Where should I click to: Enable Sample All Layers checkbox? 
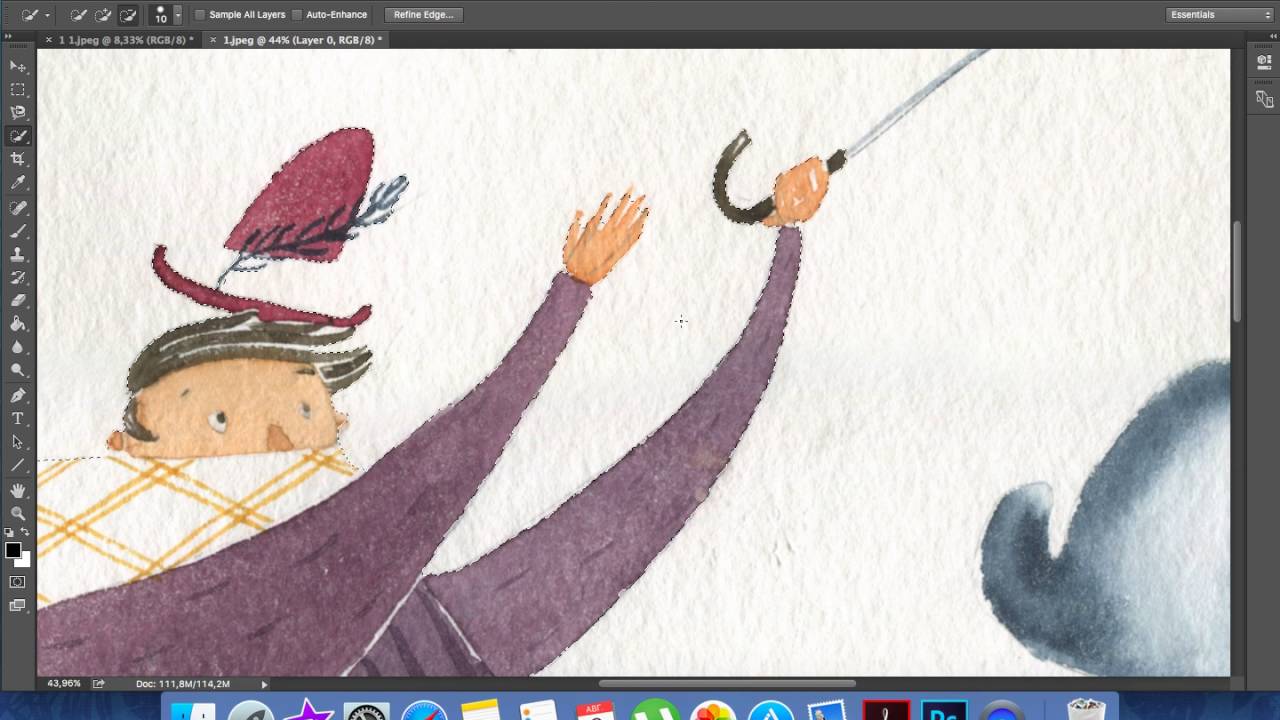coord(200,15)
